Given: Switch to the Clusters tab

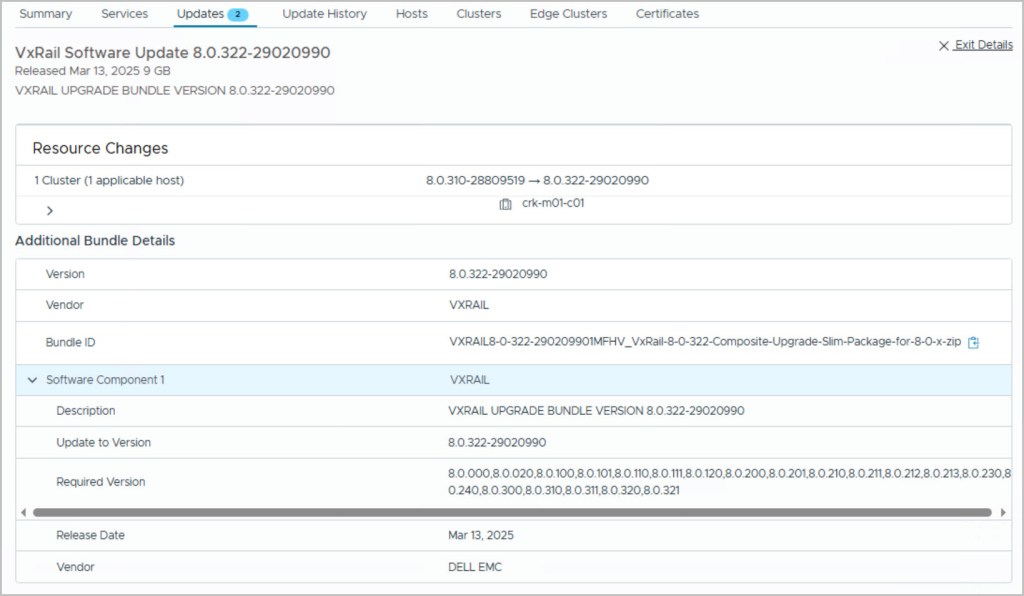Looking at the screenshot, I should click(479, 14).
